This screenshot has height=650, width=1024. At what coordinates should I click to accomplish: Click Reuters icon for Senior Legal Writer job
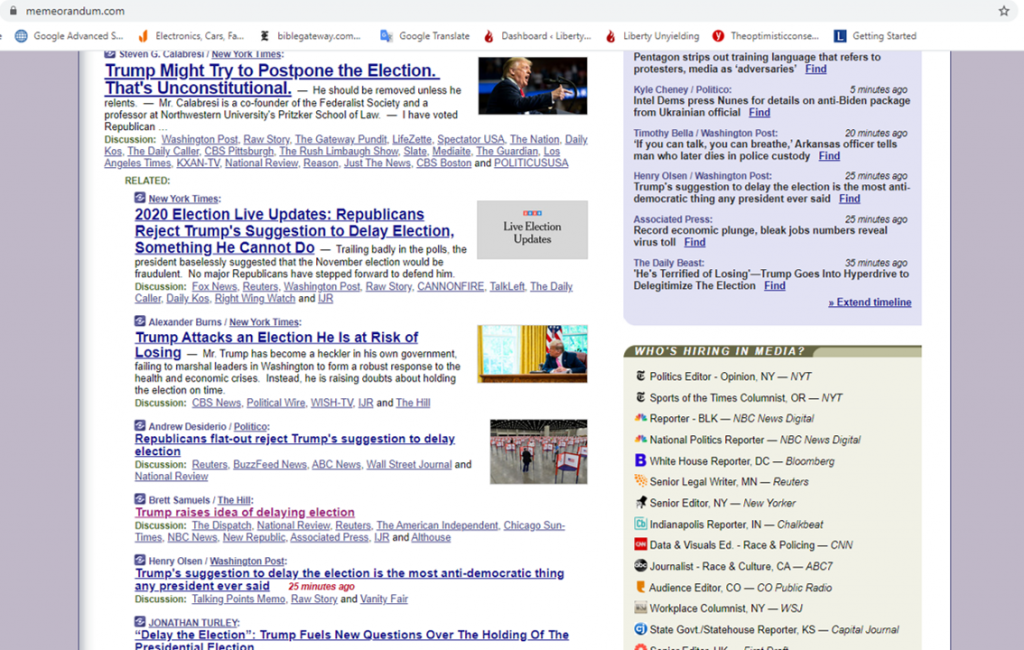coord(641,481)
